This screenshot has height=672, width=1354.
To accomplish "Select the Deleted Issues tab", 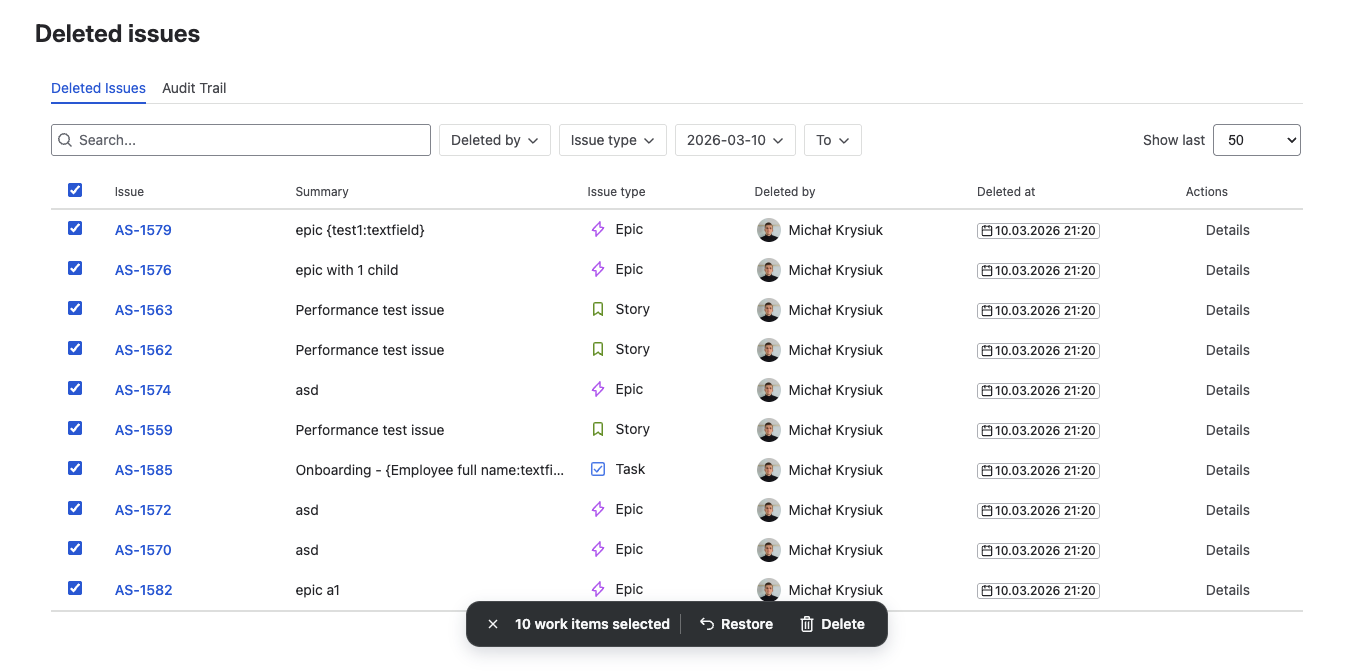I will (98, 88).
